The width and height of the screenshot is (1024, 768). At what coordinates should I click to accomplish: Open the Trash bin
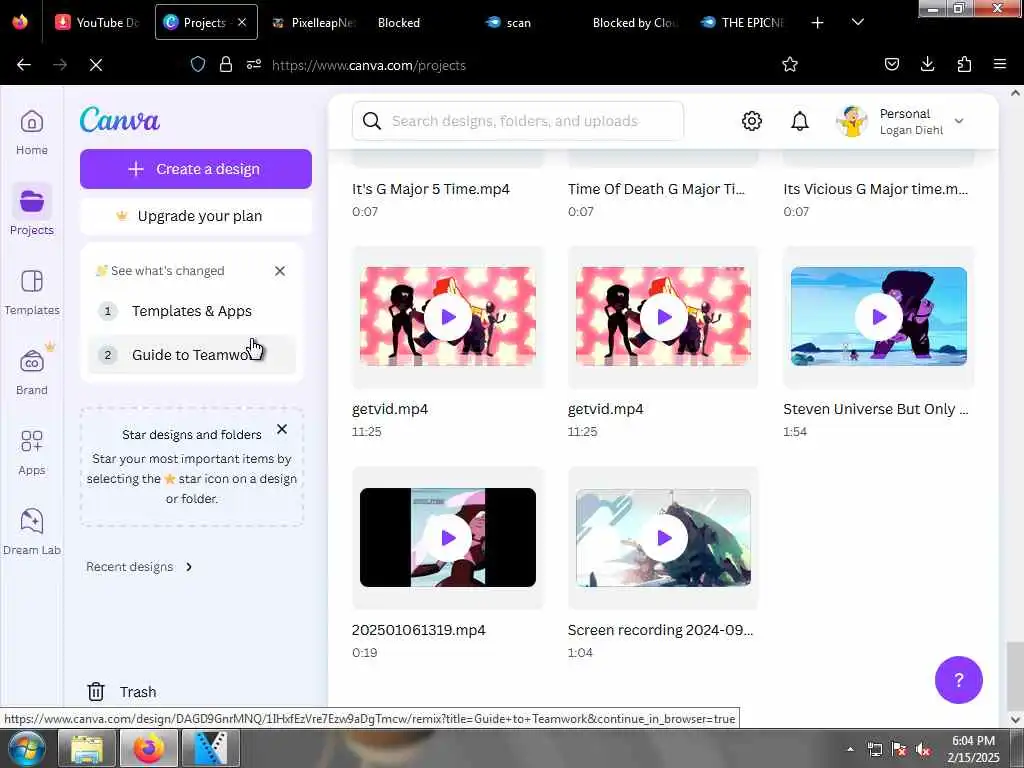[x=122, y=692]
